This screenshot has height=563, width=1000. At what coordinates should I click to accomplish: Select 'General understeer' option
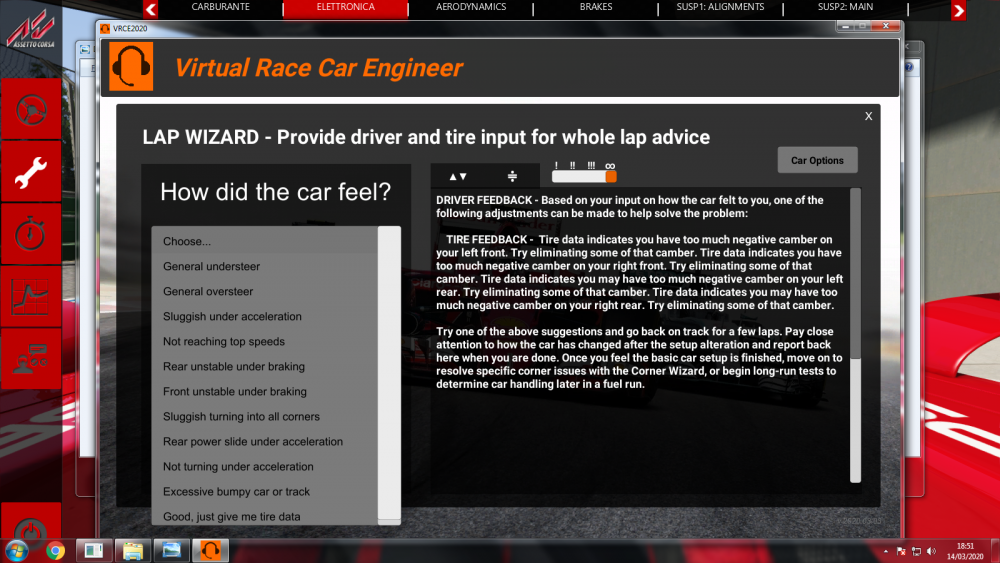click(x=265, y=267)
